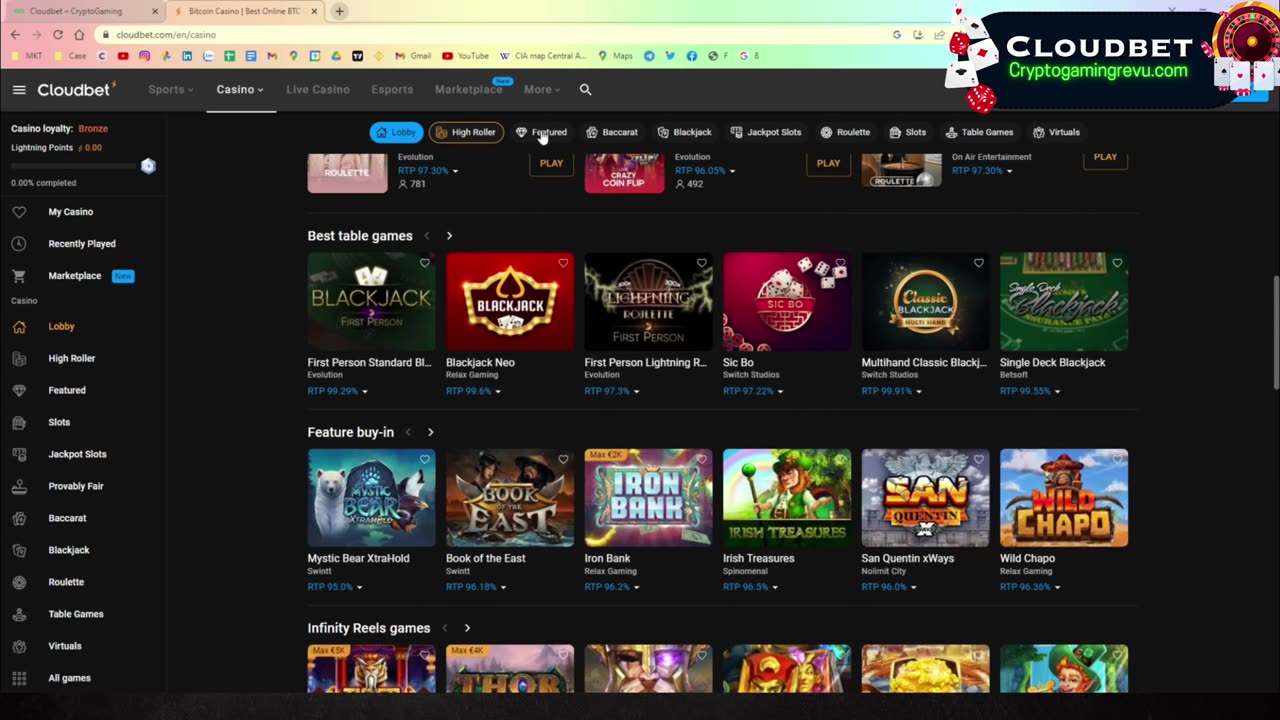Select the High Roller filter tab
Image resolution: width=1280 pixels, height=720 pixels.
point(466,132)
